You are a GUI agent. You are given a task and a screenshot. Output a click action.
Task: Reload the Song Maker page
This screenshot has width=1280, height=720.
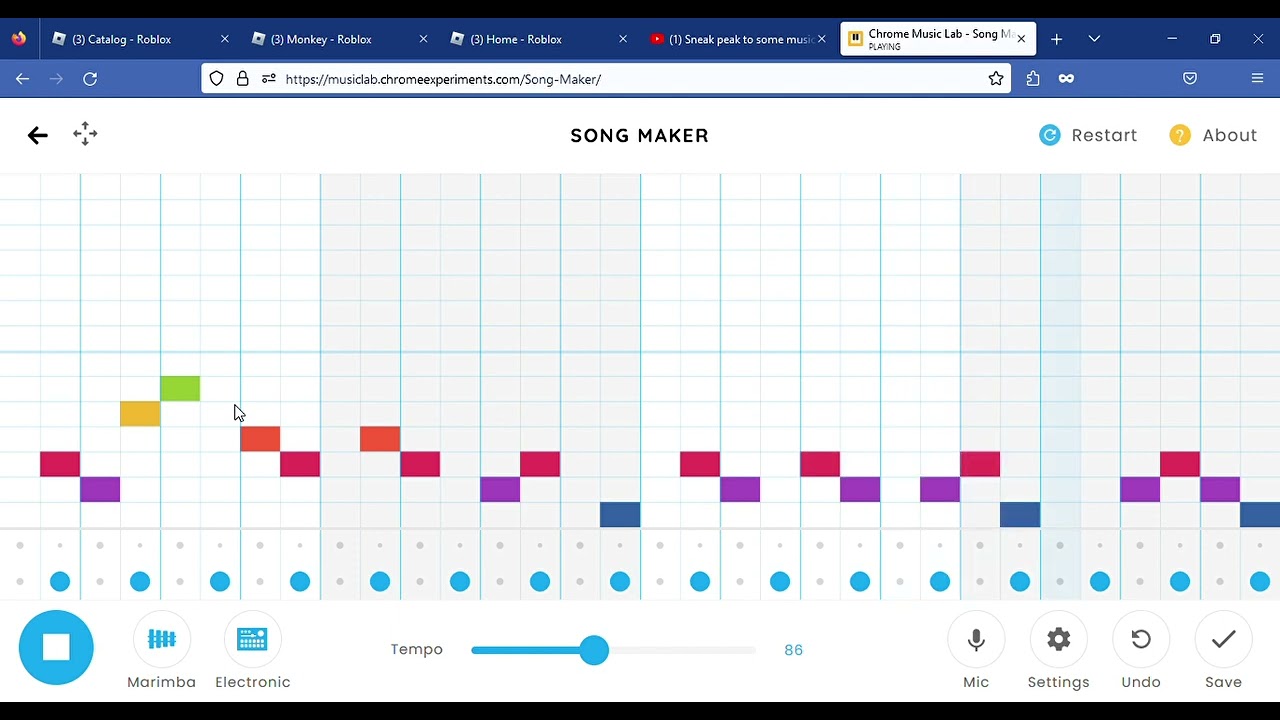pos(90,79)
